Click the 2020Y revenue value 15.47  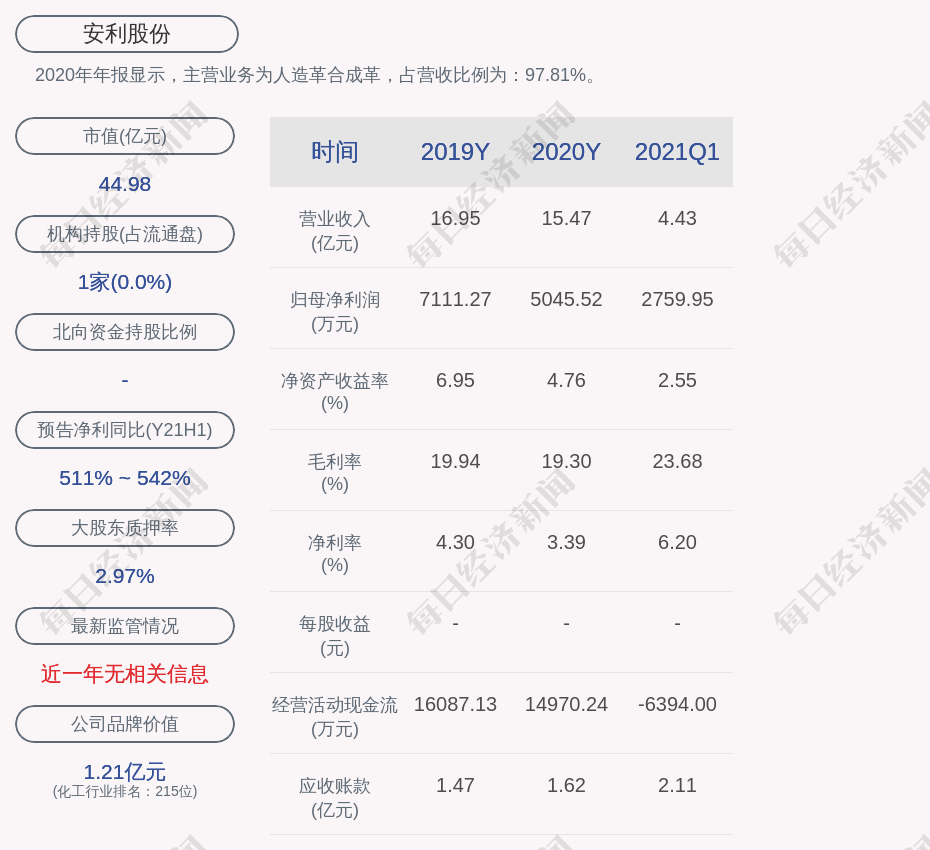(x=566, y=218)
